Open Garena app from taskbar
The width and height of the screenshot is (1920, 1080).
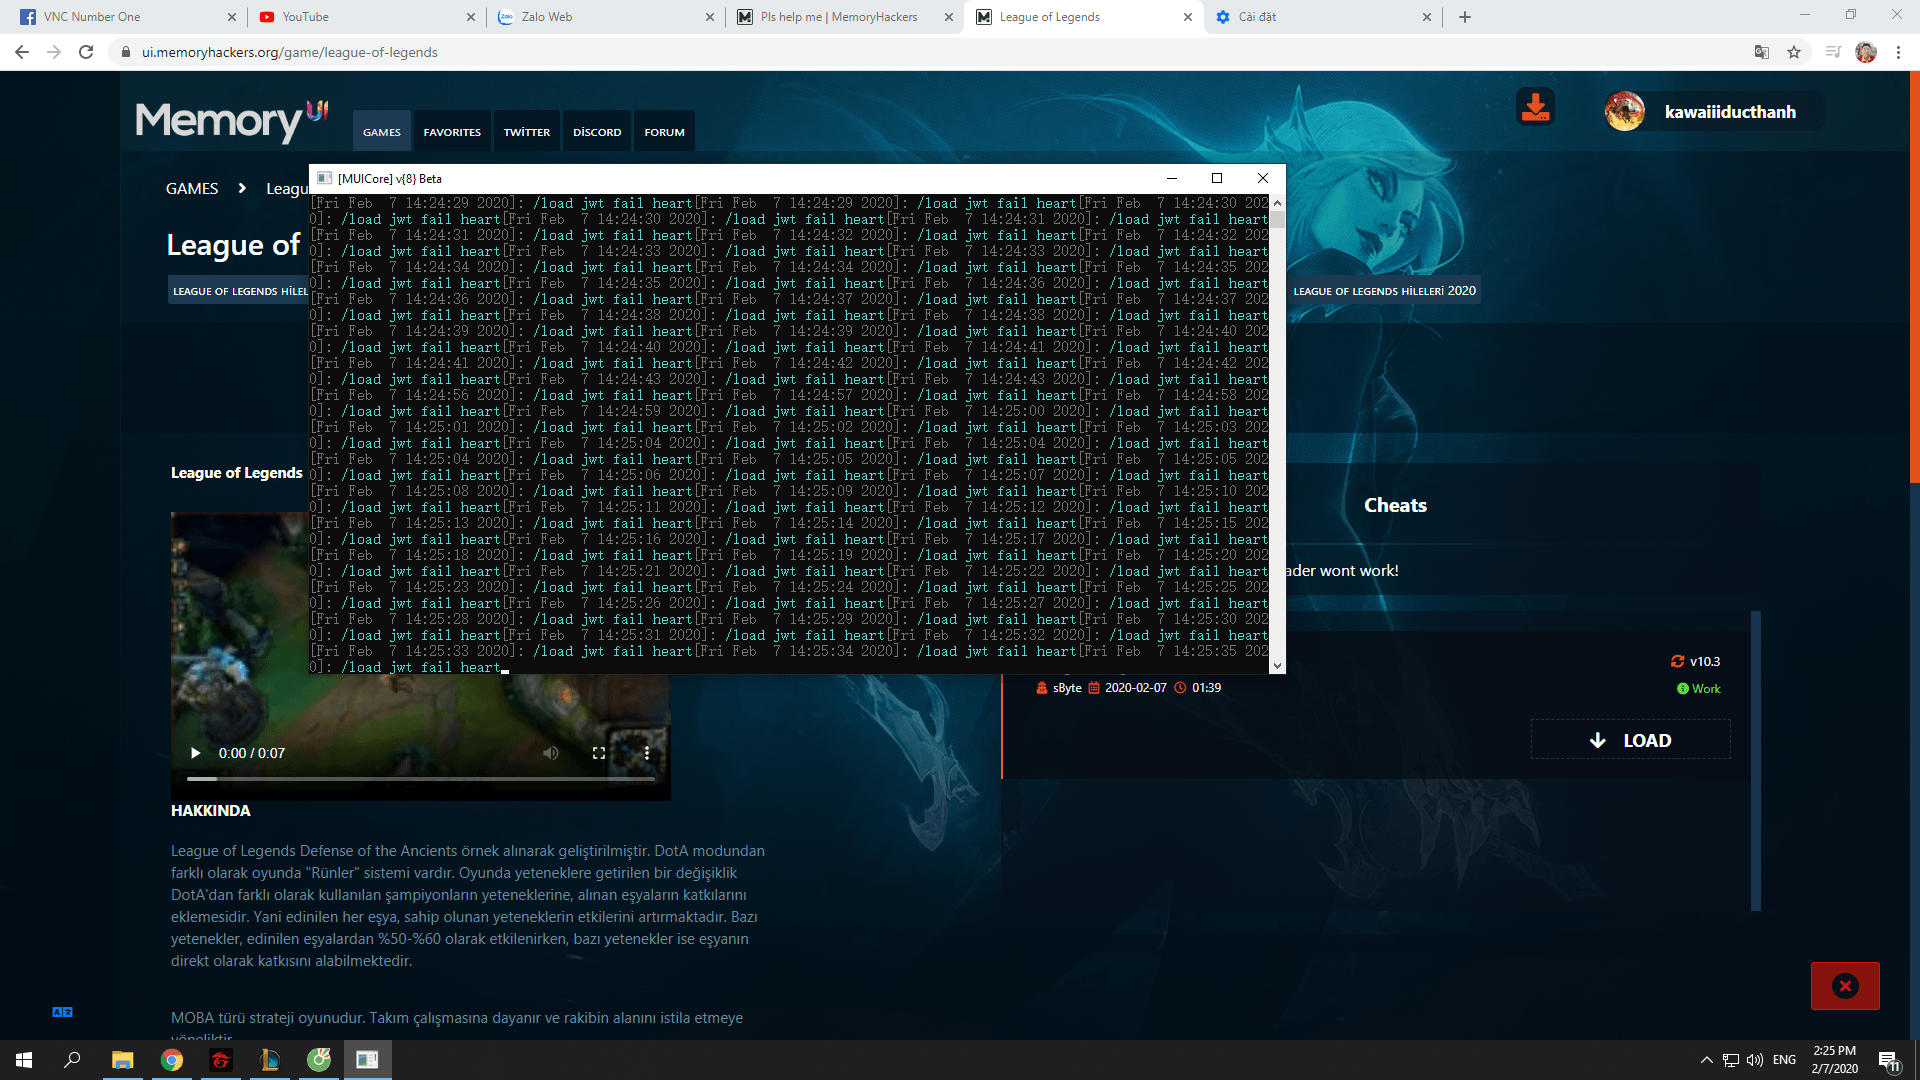click(221, 1060)
